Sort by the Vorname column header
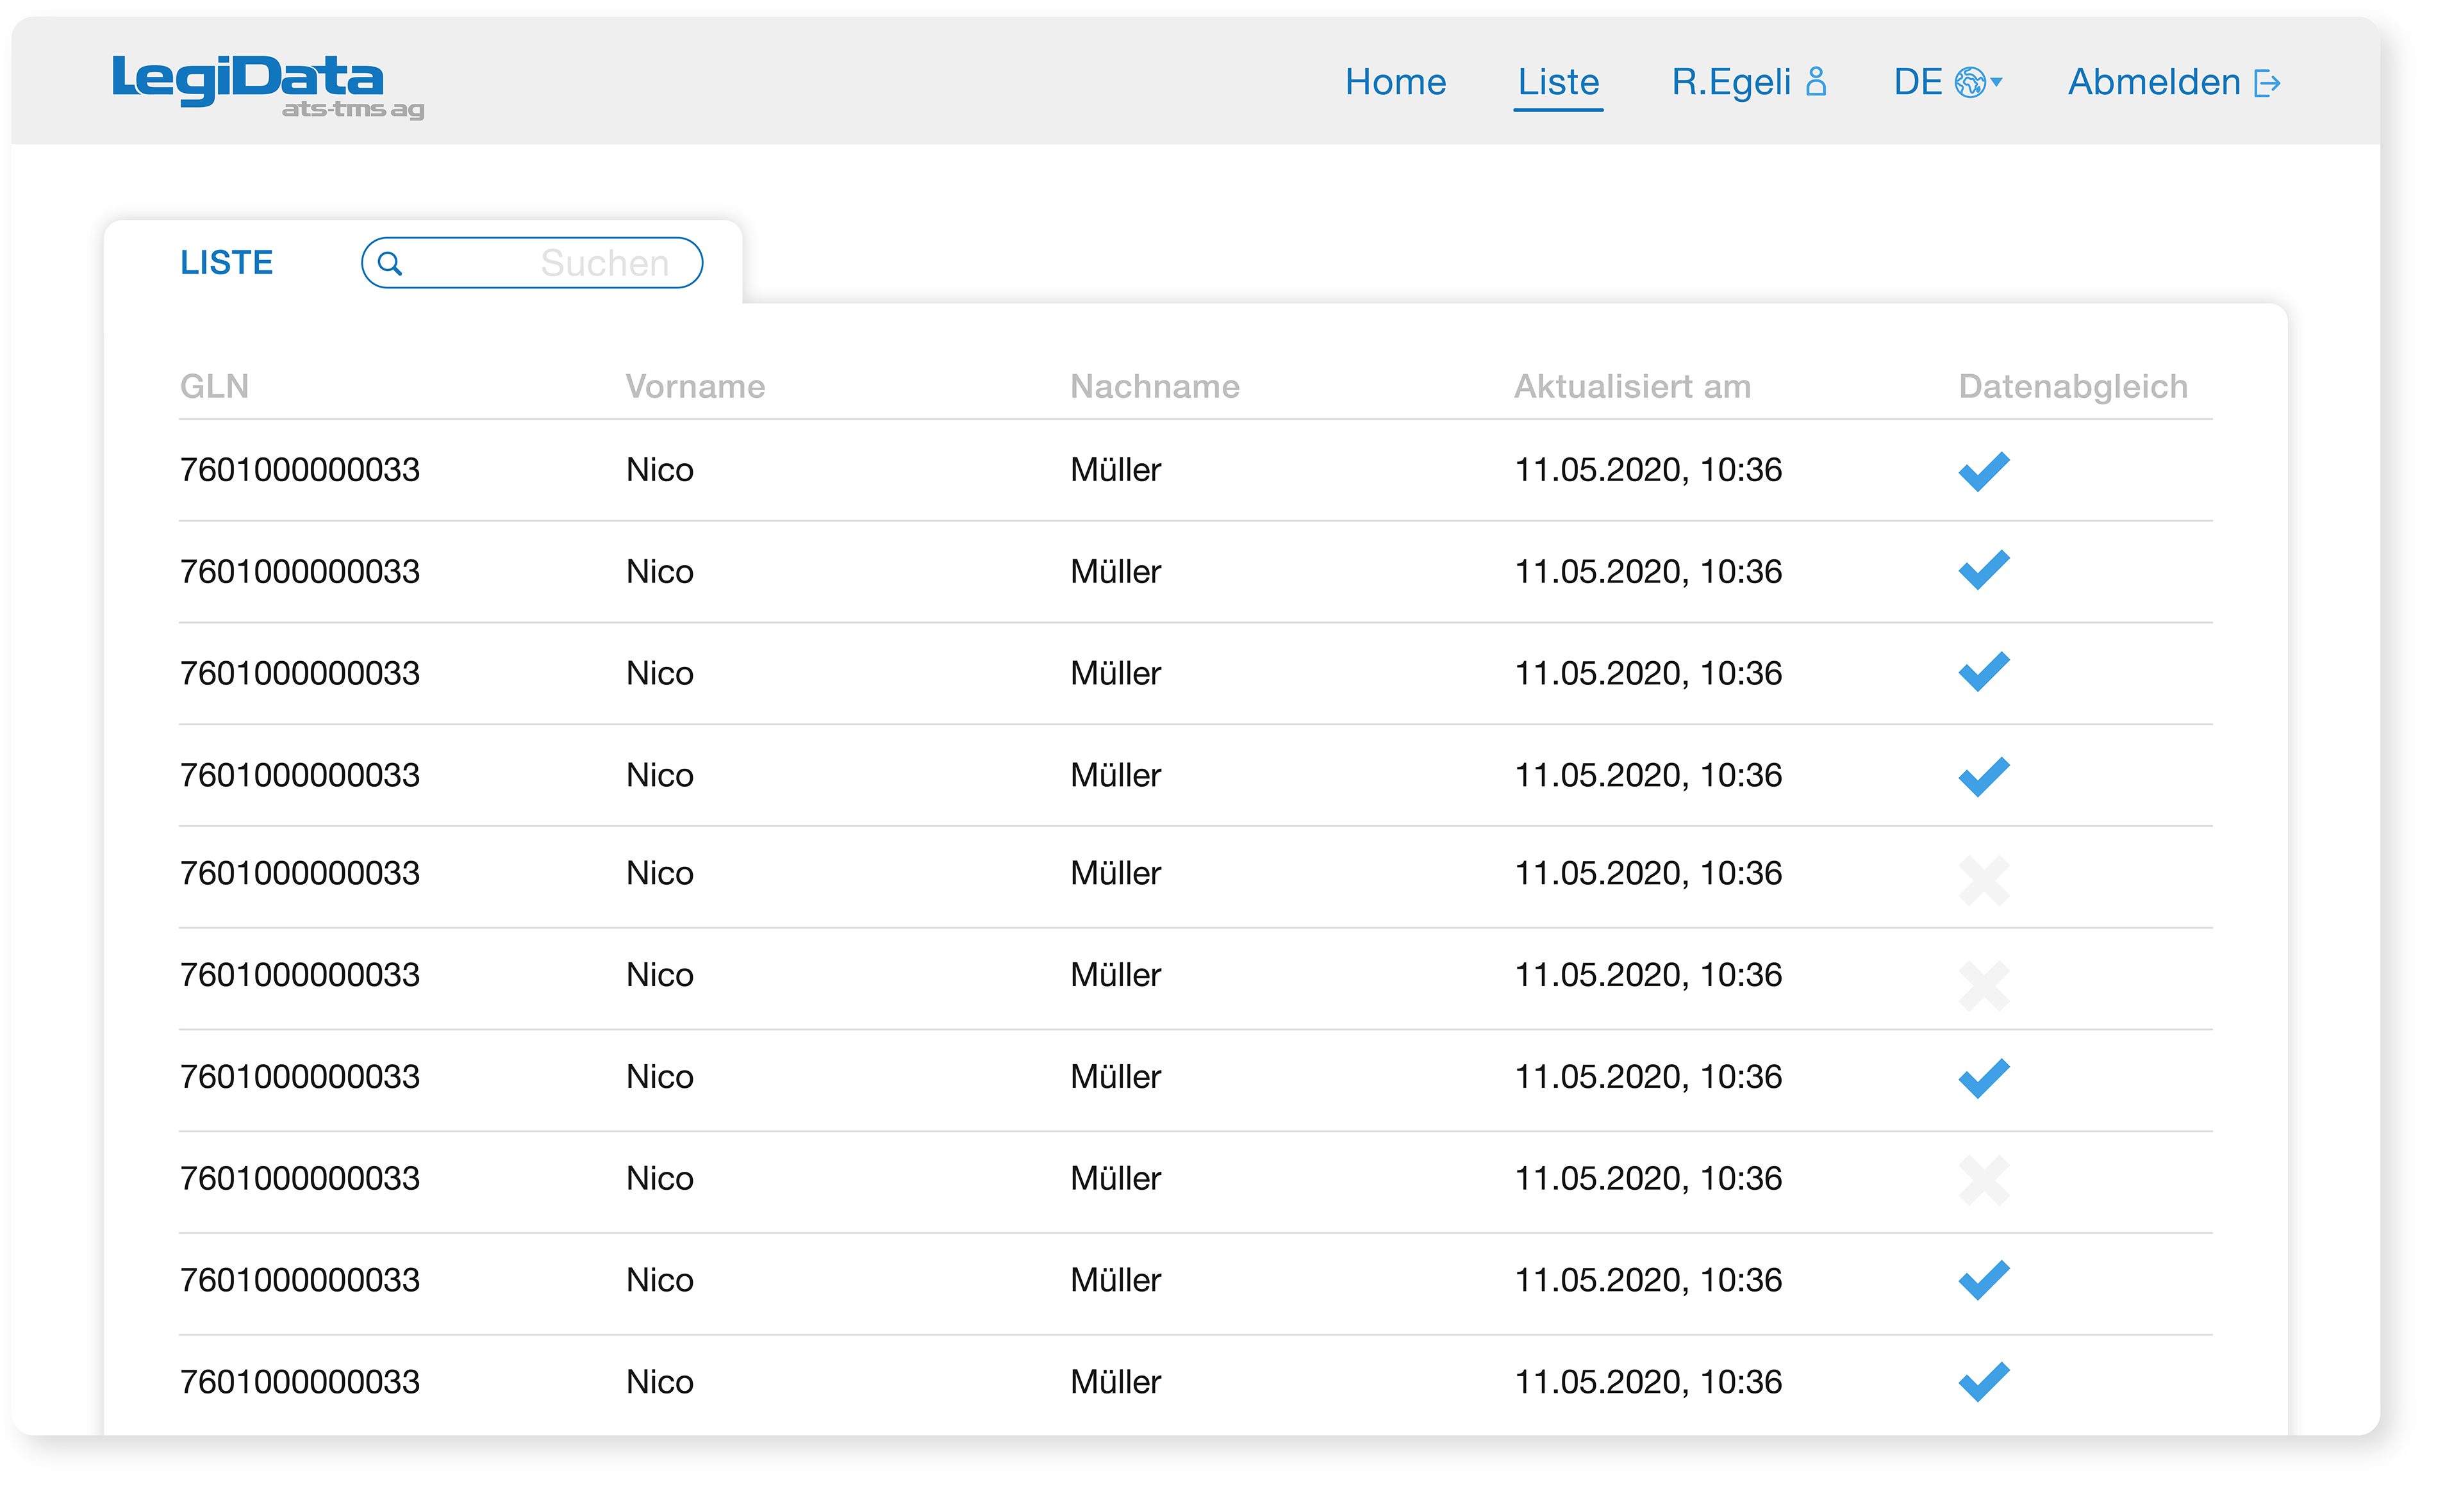This screenshot has height=1512, width=2461. pos(695,386)
